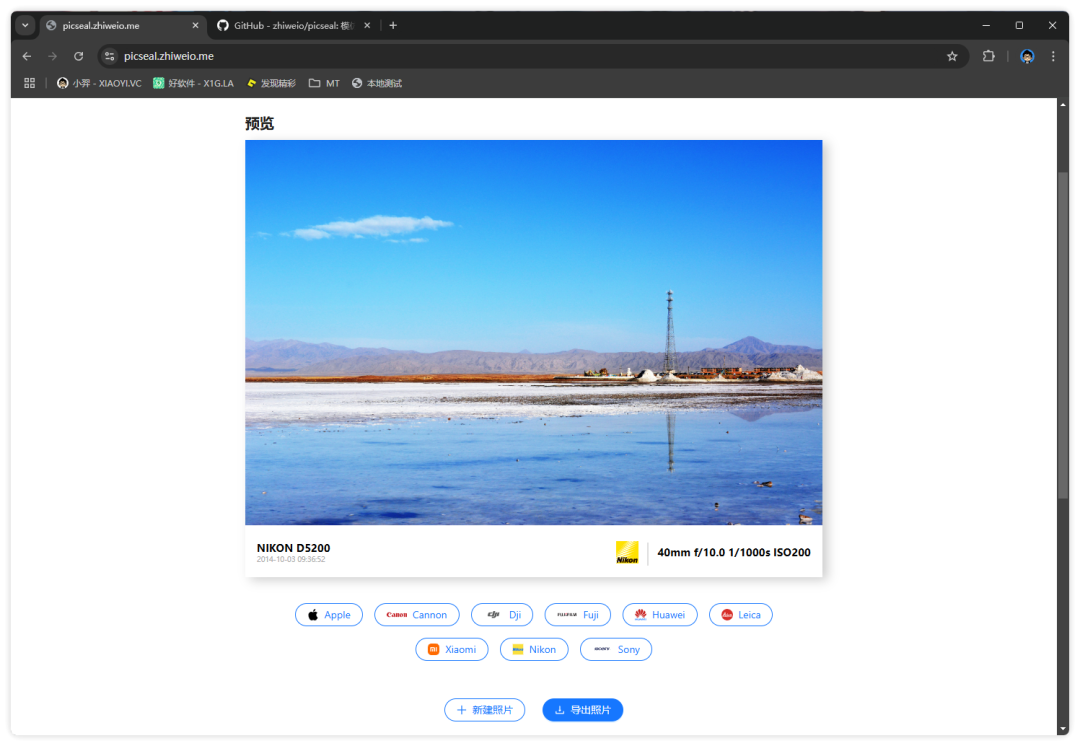Reload the page
This screenshot has height=746, width=1080.
click(79, 56)
